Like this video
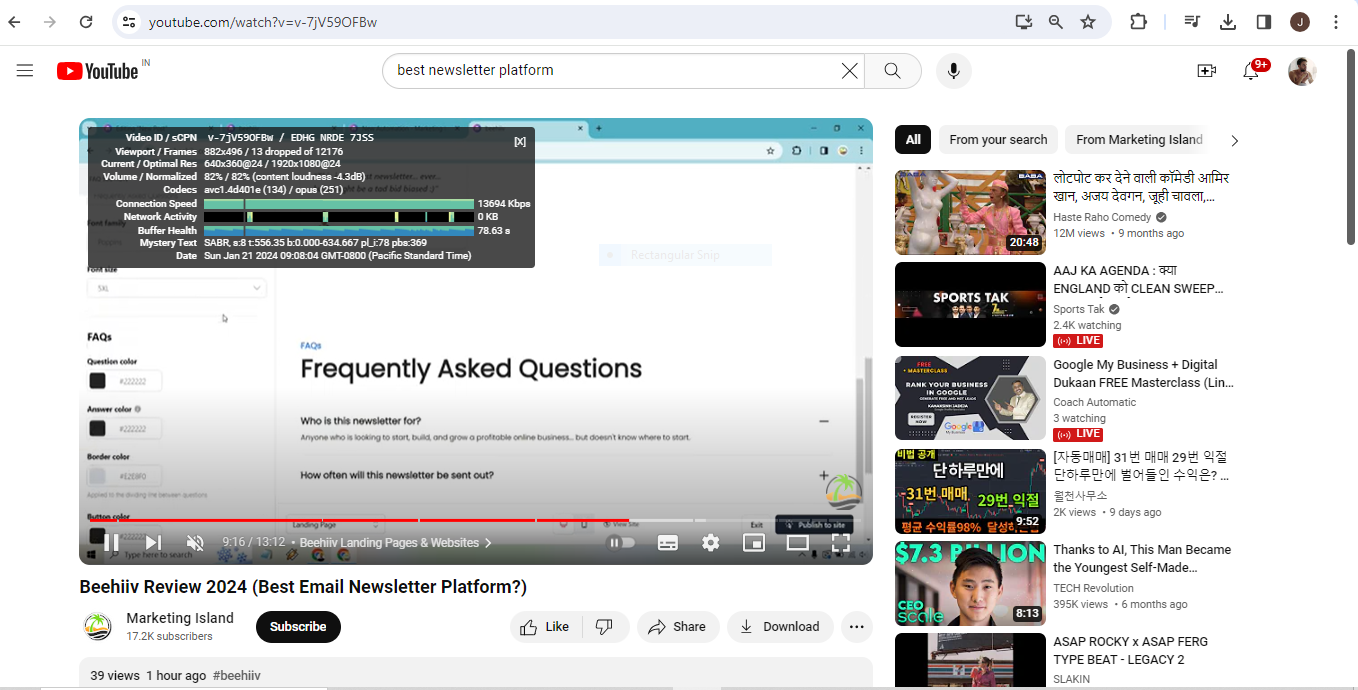 [545, 627]
